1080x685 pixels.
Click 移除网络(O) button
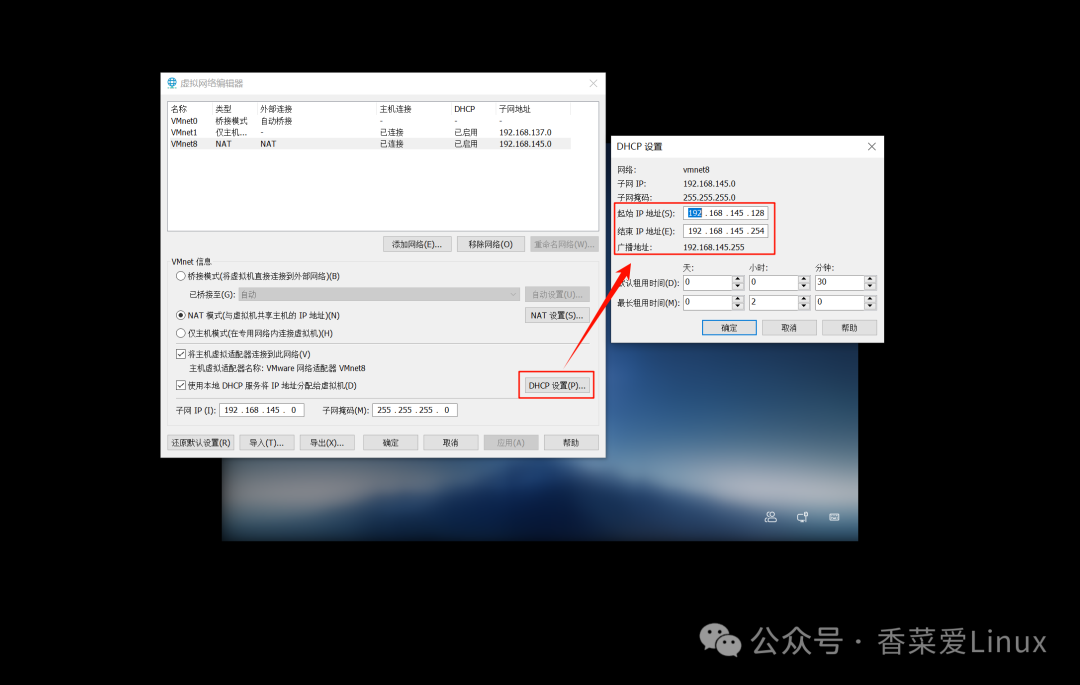click(490, 244)
